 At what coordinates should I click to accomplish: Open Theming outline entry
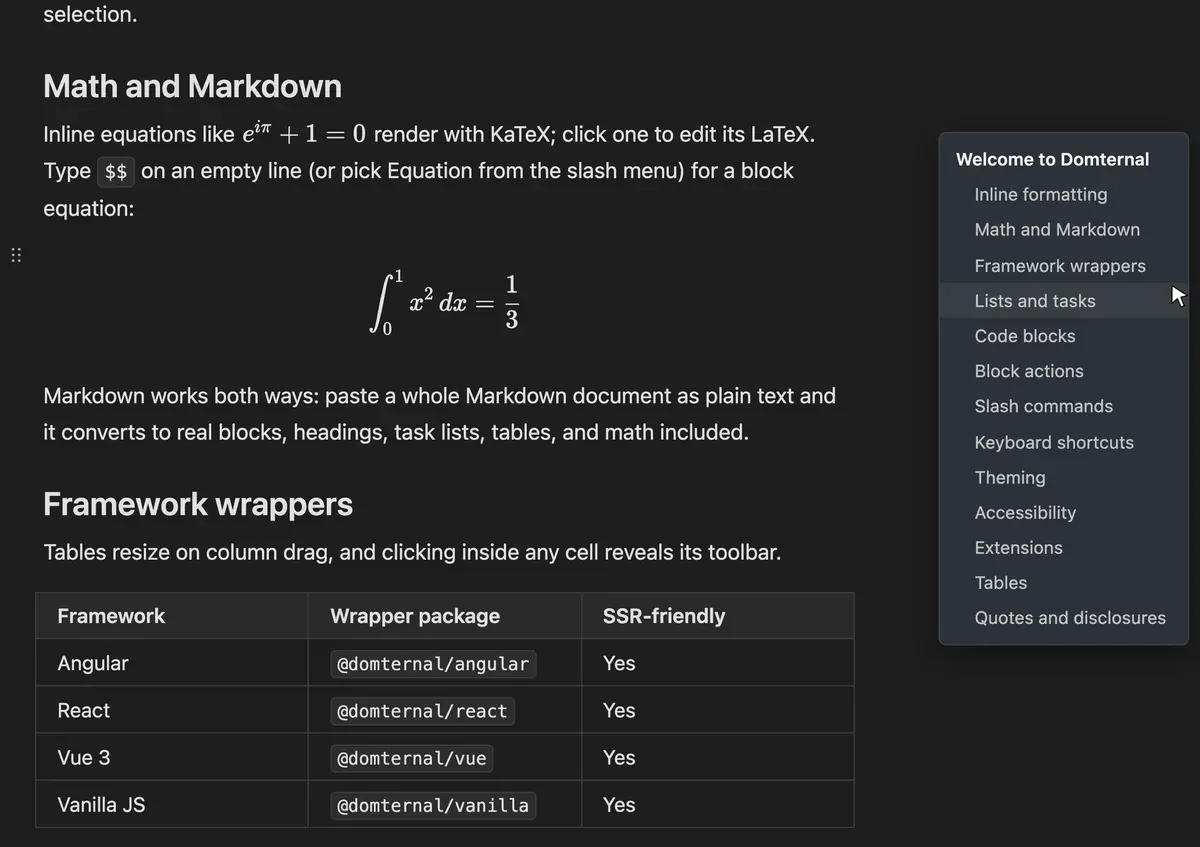point(1010,477)
